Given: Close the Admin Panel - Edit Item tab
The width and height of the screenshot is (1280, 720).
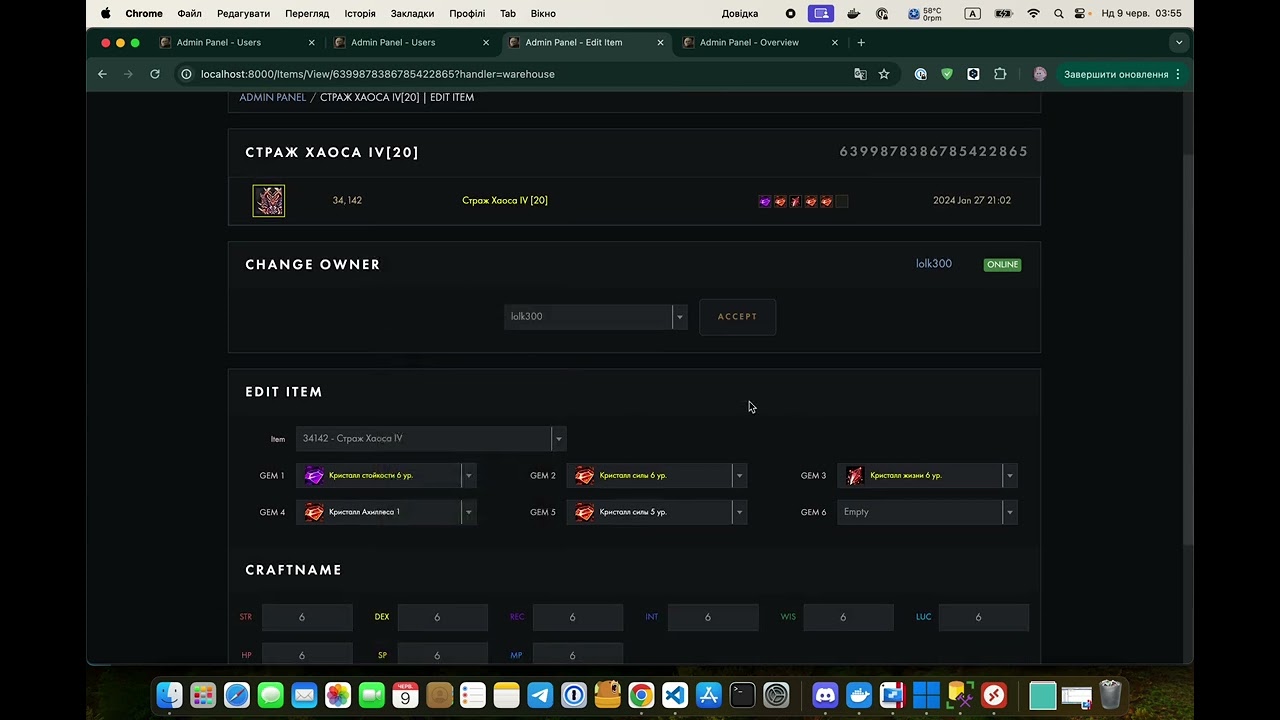Looking at the screenshot, I should (x=660, y=42).
